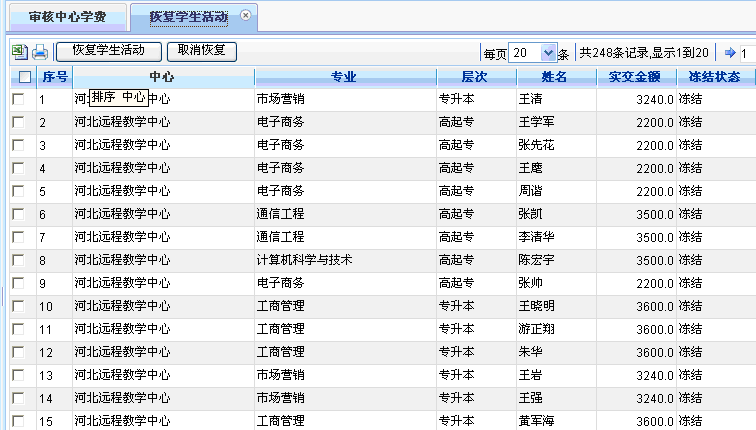This screenshot has height=430, width=756.
Task: Click the name cell 周谐
Action: (x=530, y=191)
